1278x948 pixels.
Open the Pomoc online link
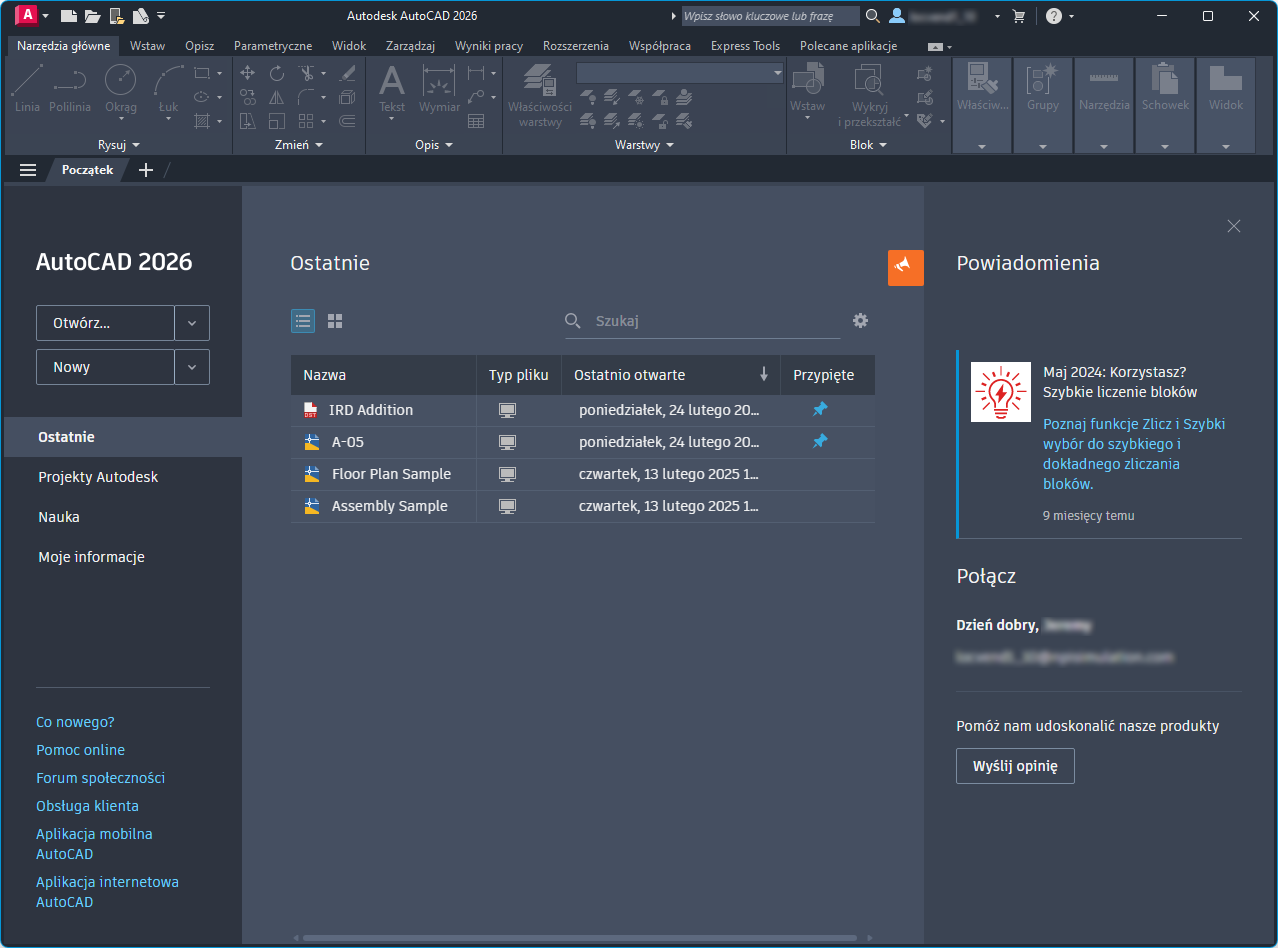pos(80,750)
